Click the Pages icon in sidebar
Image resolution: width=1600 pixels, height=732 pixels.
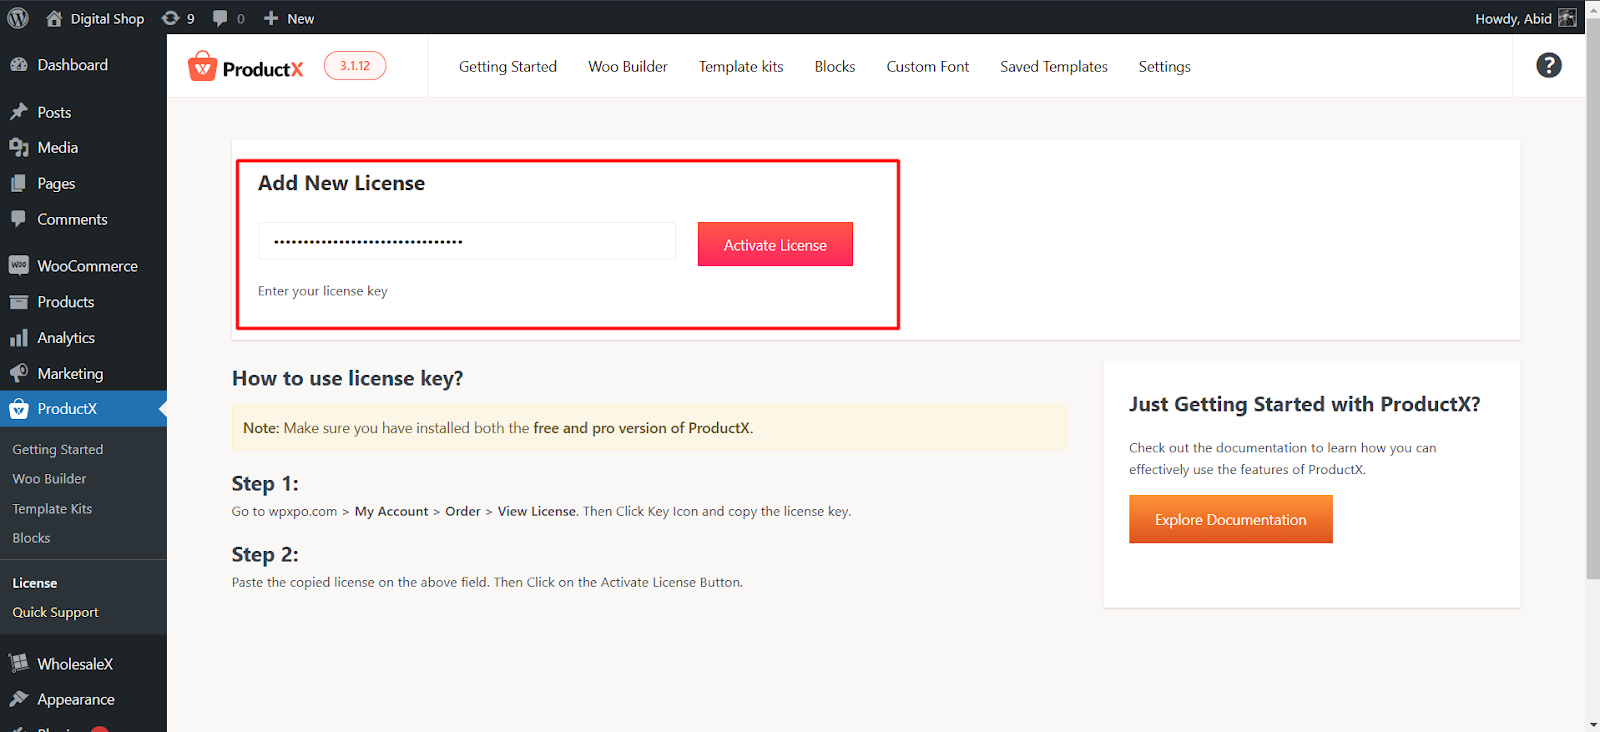pyautogui.click(x=19, y=184)
